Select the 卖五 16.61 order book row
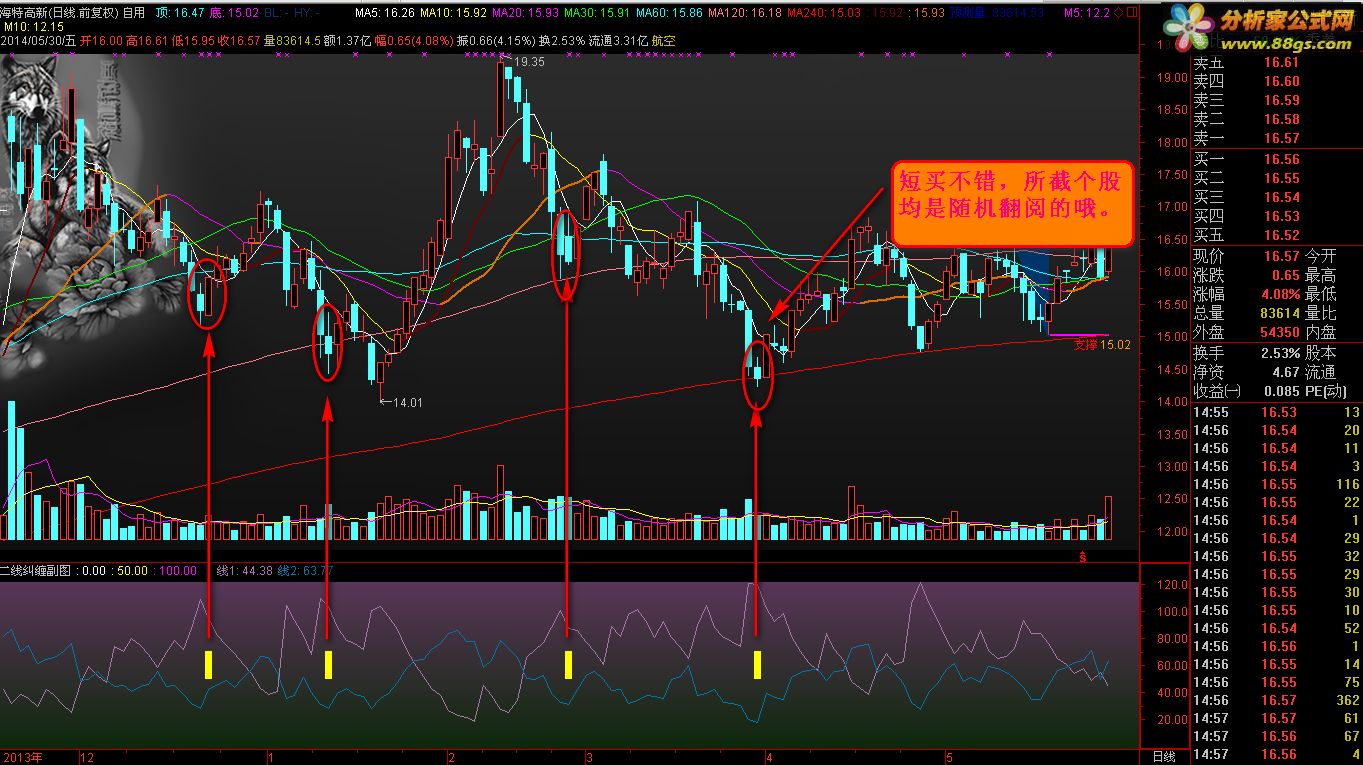Screen dimensions: 1363x765 (x=1277, y=63)
